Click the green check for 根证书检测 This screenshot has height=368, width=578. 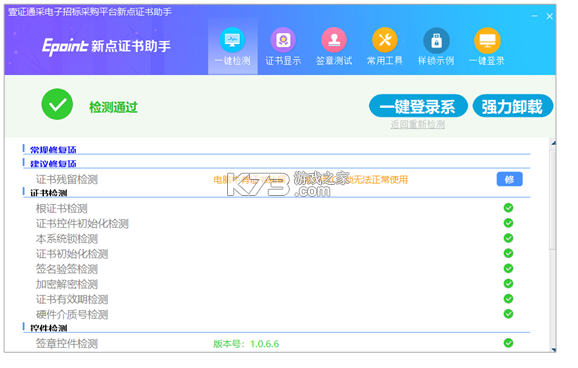click(508, 208)
